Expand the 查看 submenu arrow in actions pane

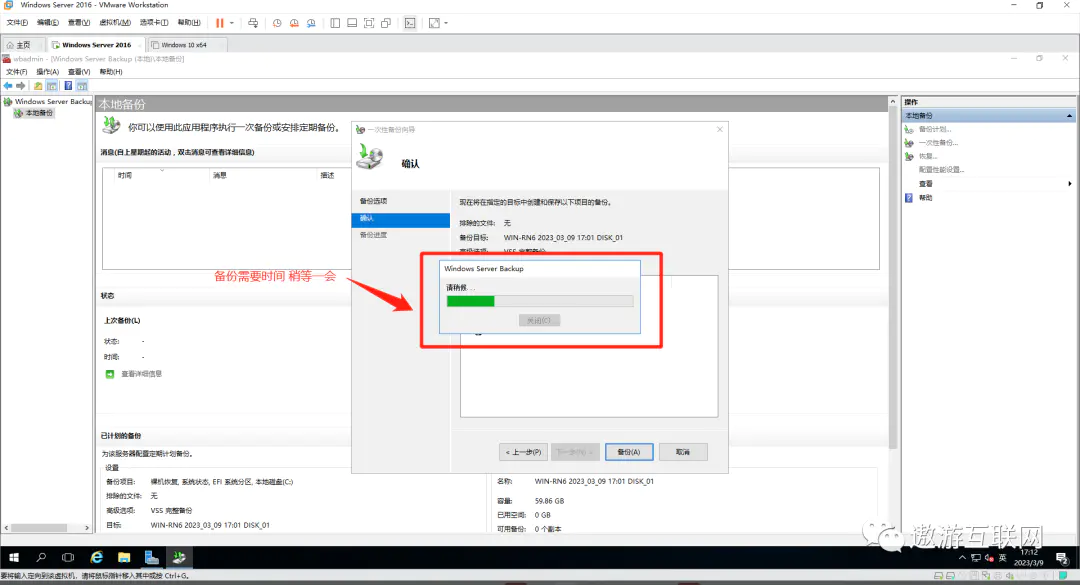pyautogui.click(x=1070, y=183)
